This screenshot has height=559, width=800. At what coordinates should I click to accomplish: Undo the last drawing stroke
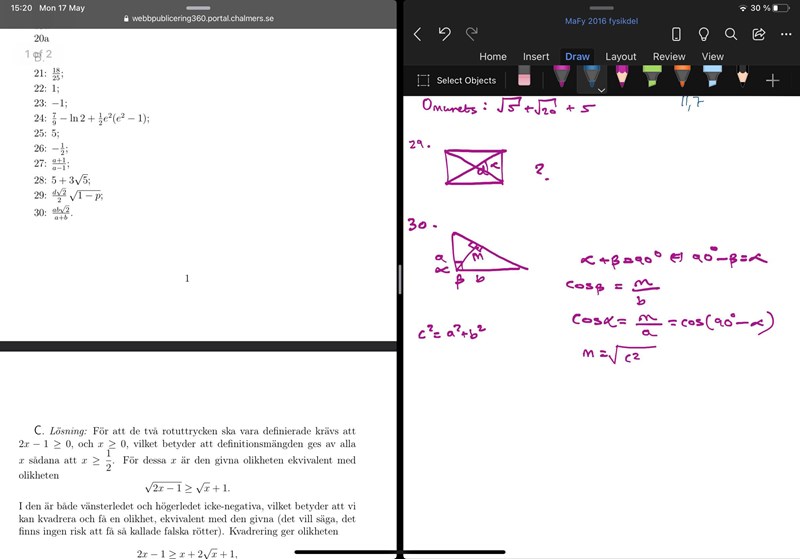pyautogui.click(x=444, y=34)
